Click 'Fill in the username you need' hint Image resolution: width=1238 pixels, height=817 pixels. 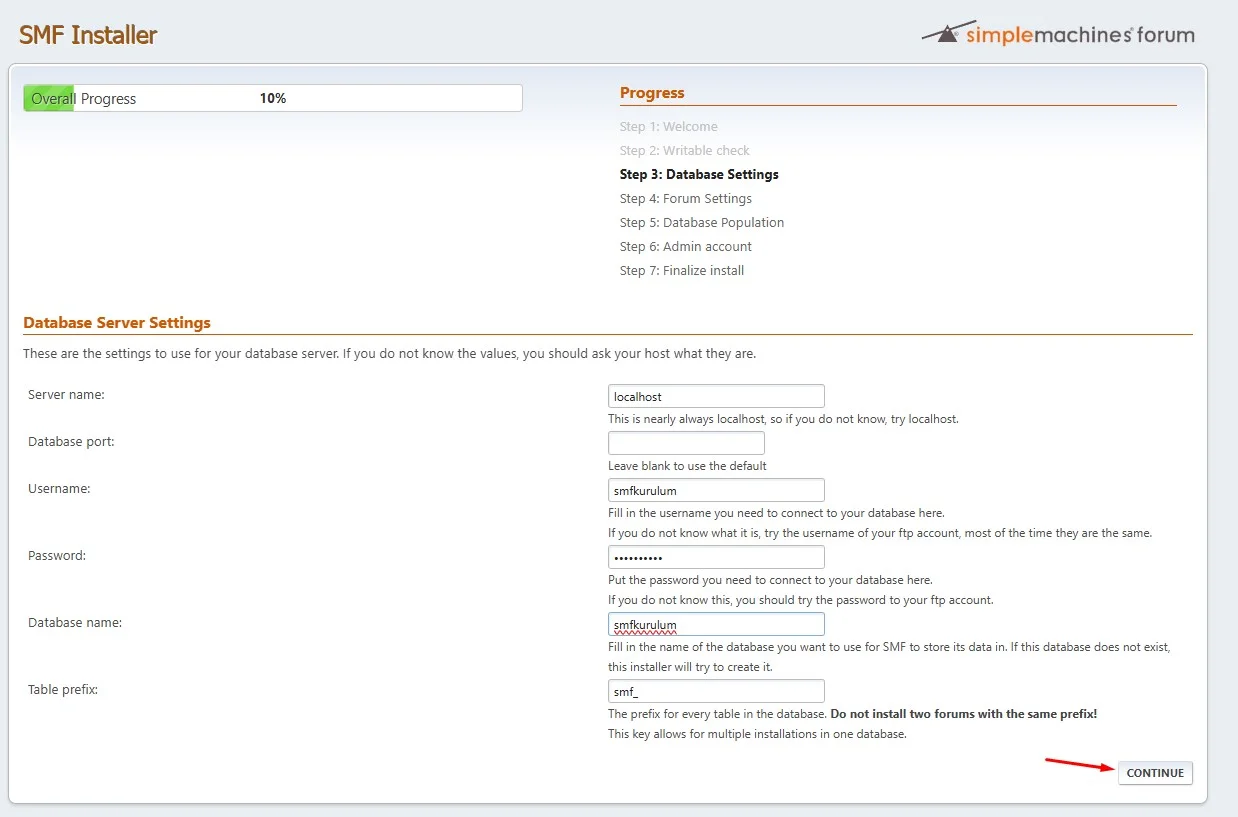coord(776,513)
